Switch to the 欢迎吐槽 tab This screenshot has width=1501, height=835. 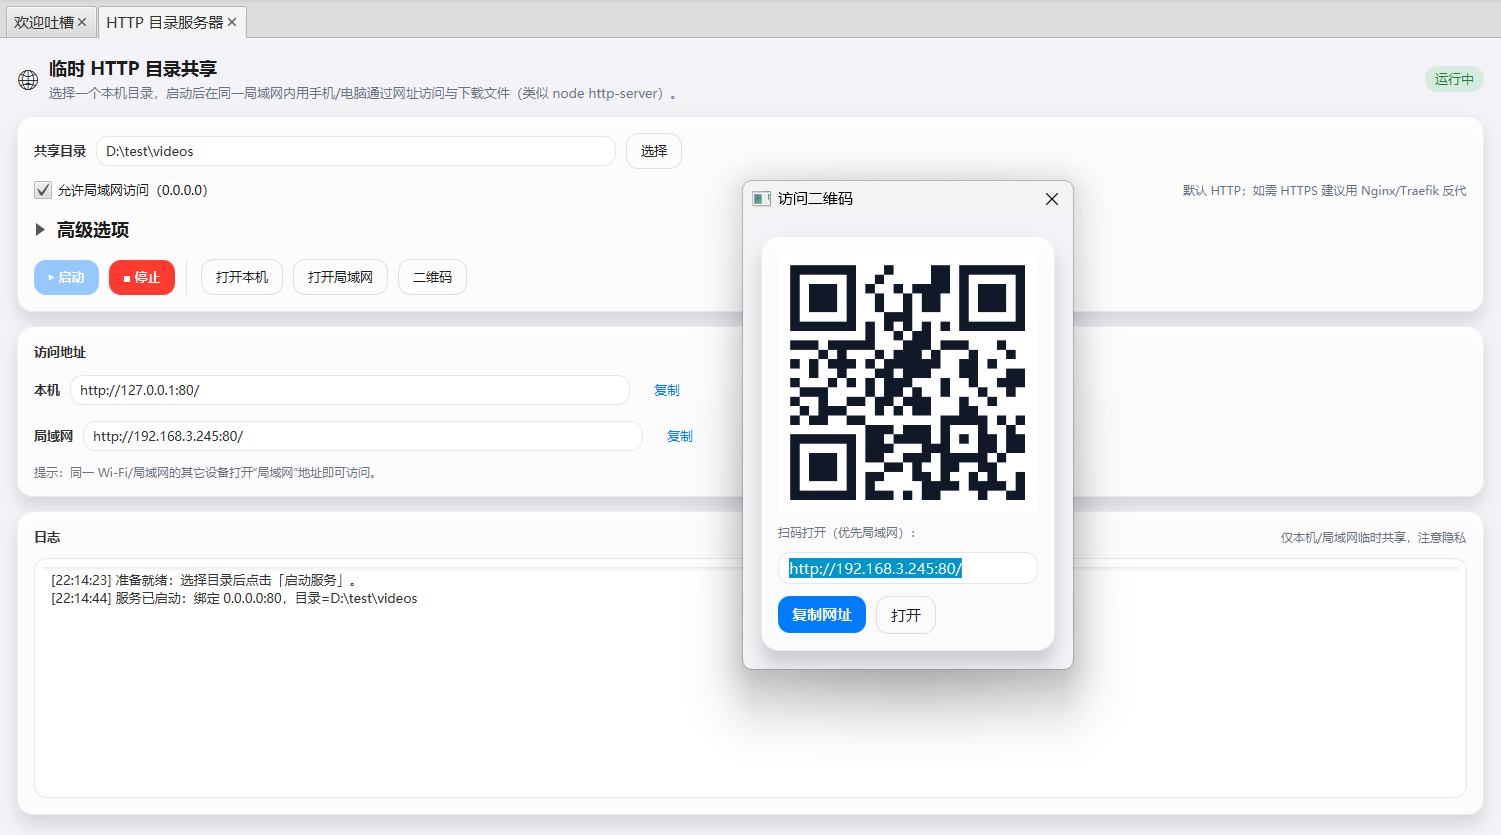(43, 22)
